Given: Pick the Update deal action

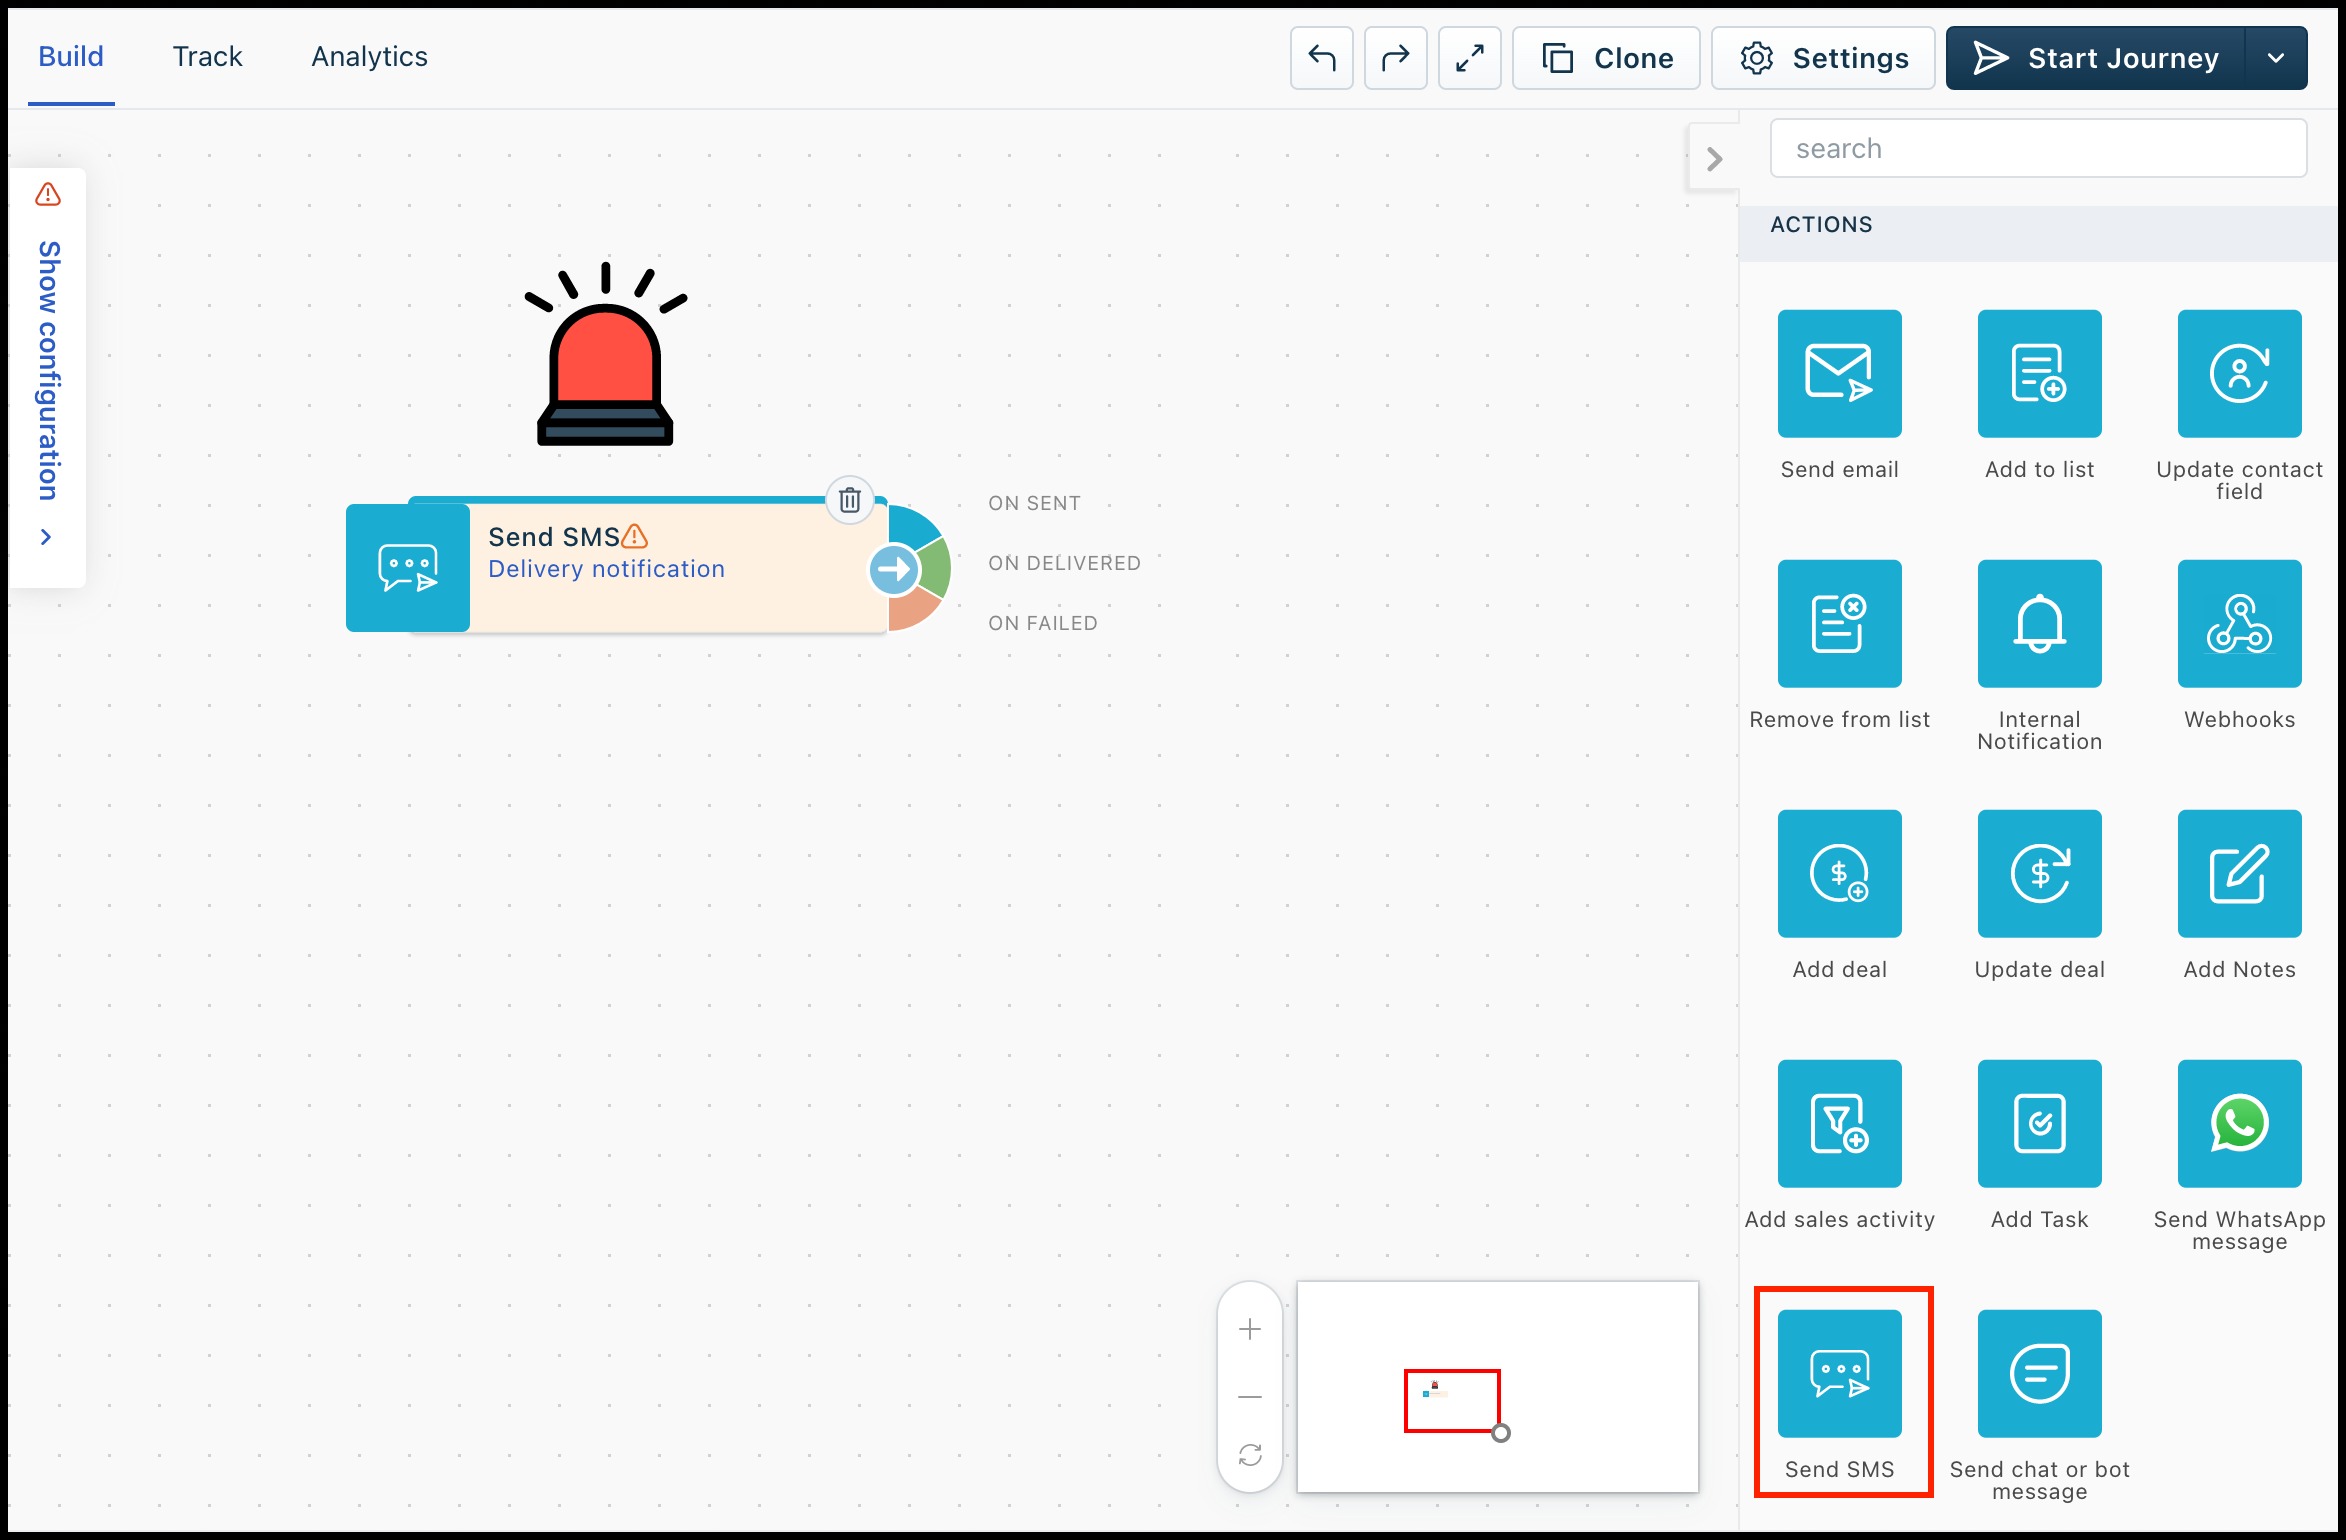Looking at the screenshot, I should pyautogui.click(x=2039, y=874).
